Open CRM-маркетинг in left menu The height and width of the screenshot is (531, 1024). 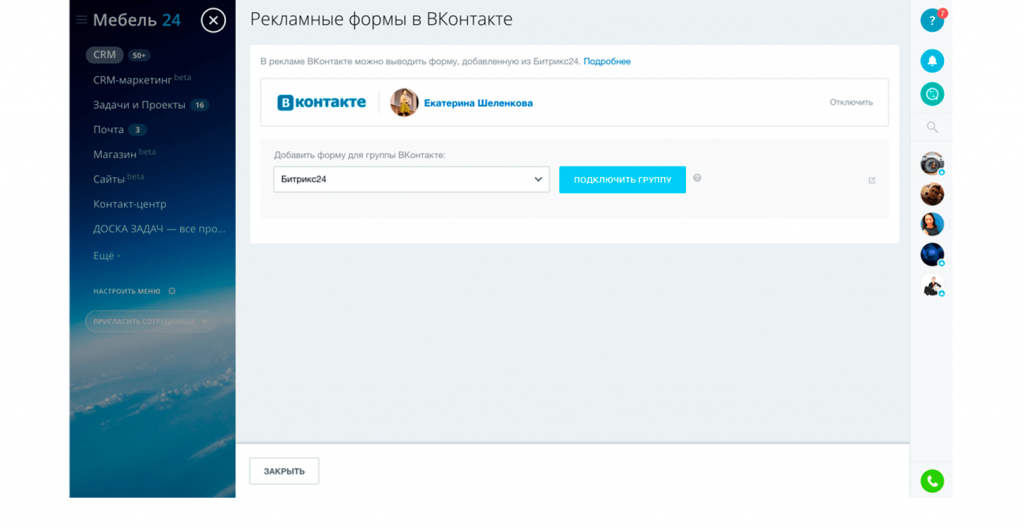click(x=132, y=80)
